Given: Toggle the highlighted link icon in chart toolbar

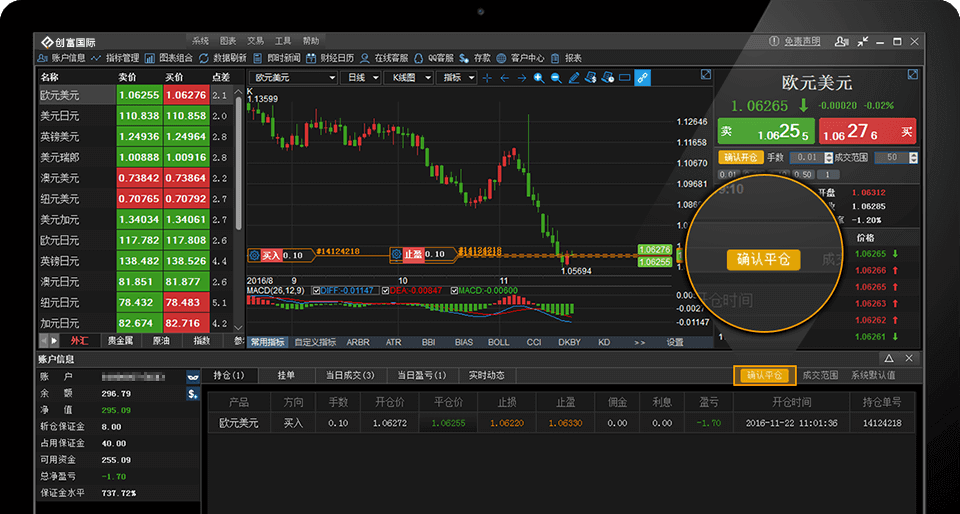Looking at the screenshot, I should click(642, 78).
